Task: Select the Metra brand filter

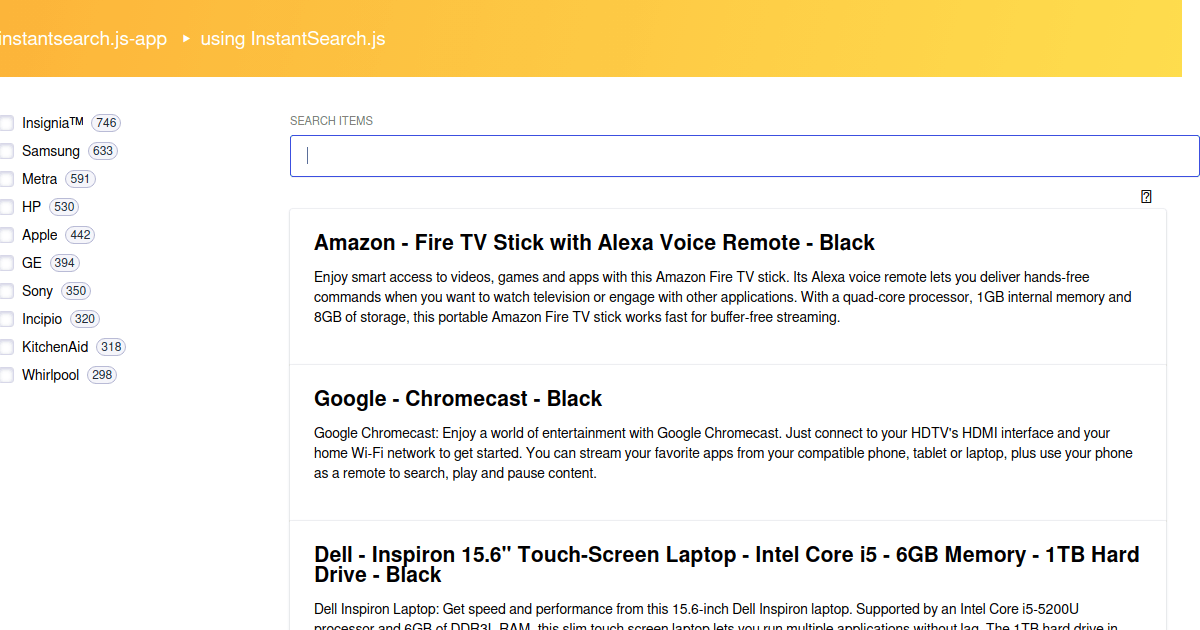Action: tap(6, 178)
